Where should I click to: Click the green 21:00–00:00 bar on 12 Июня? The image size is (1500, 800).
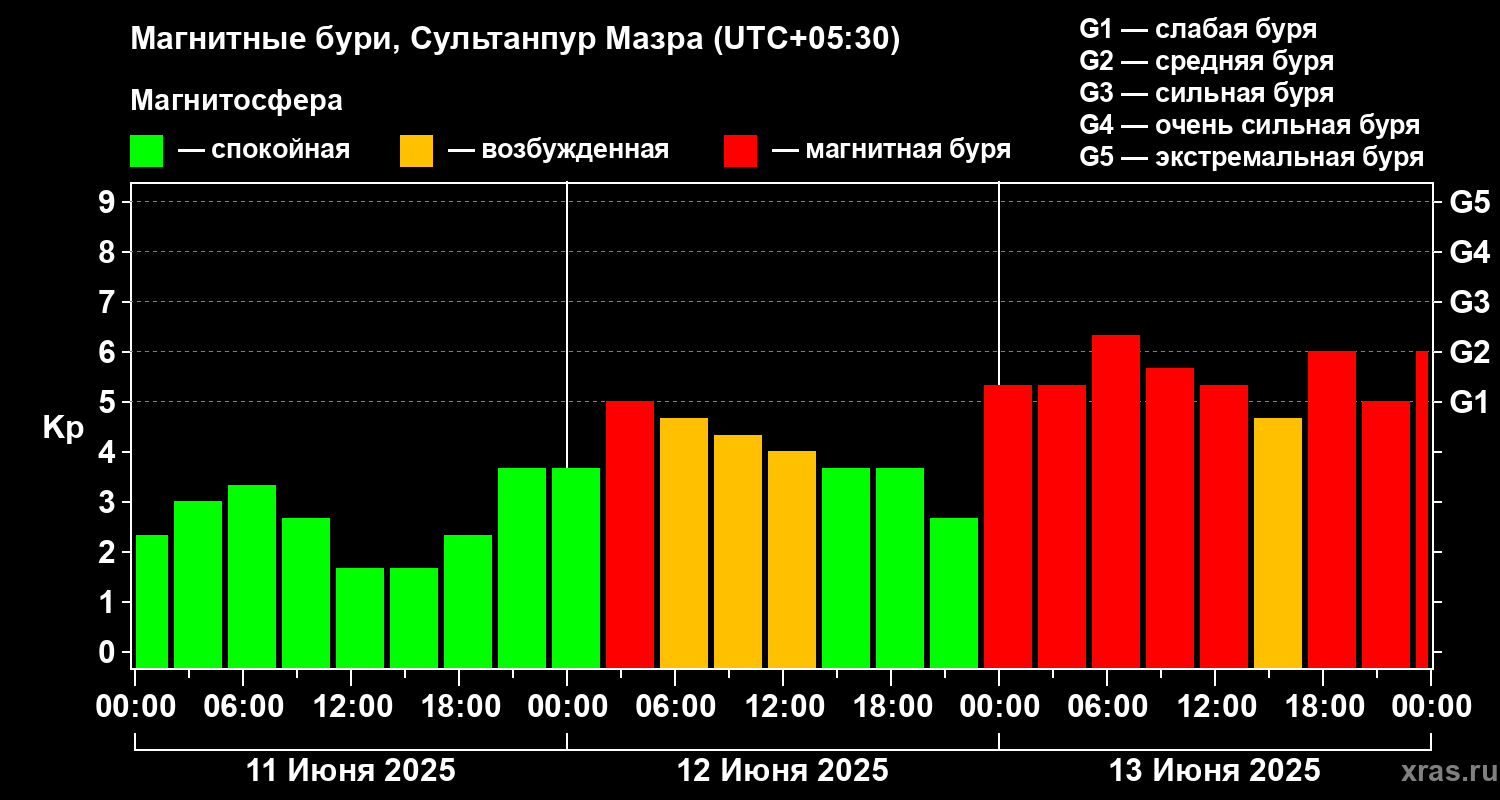click(x=954, y=592)
